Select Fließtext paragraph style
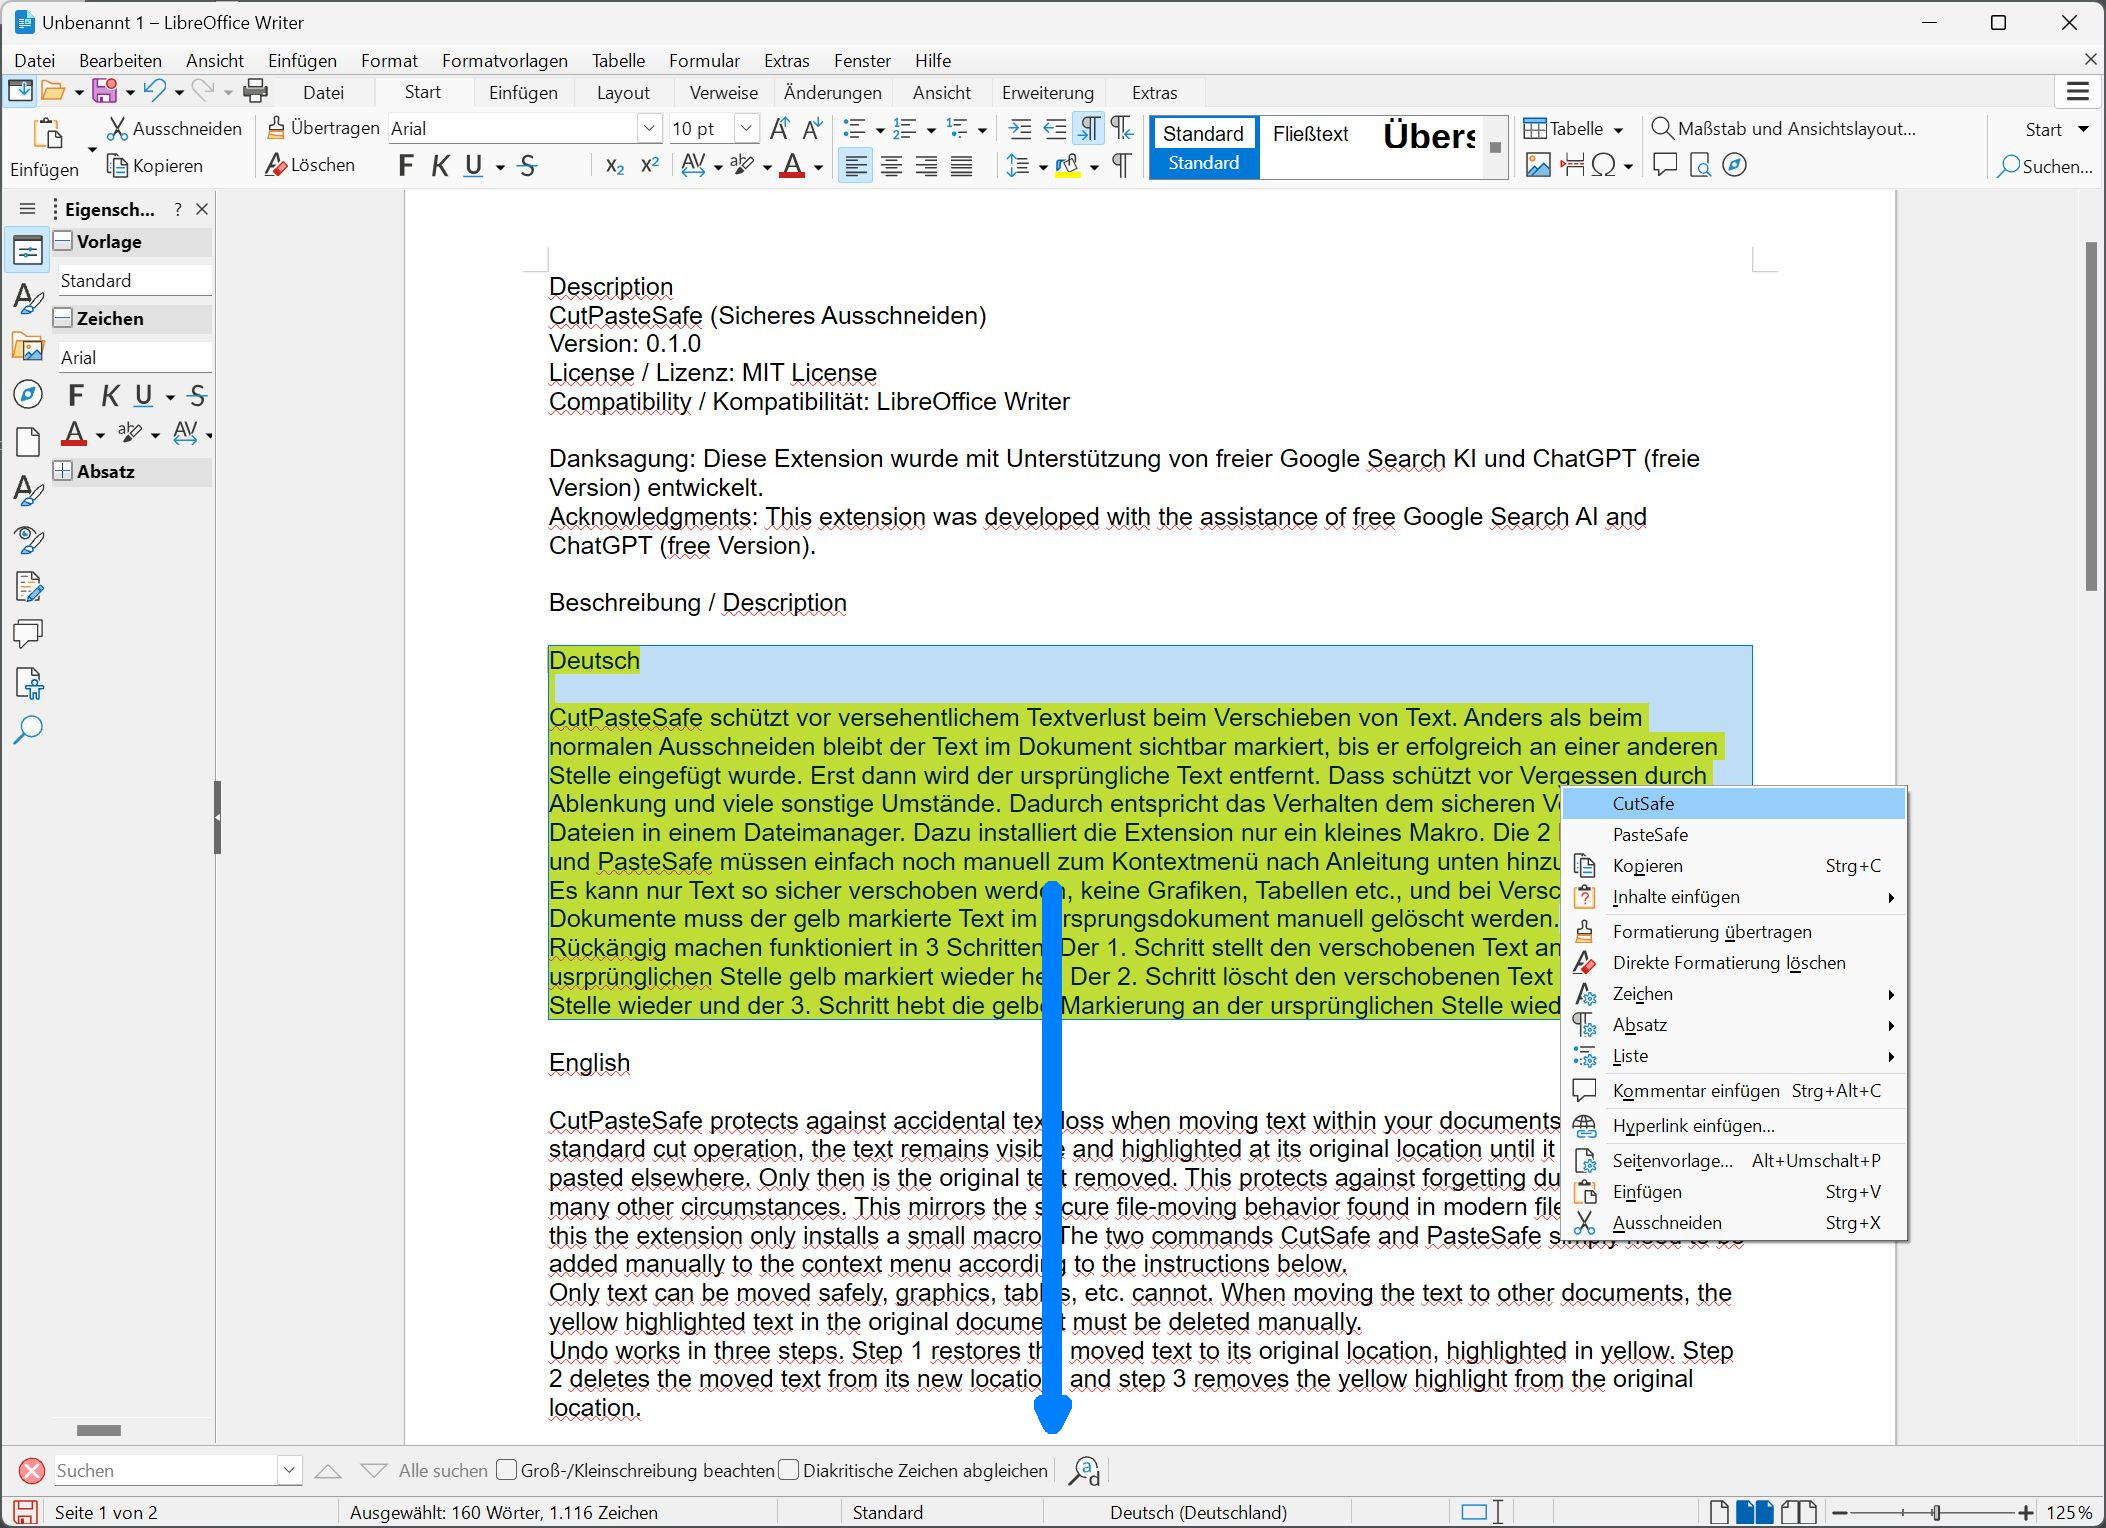The image size is (2106, 1528). point(1310,134)
